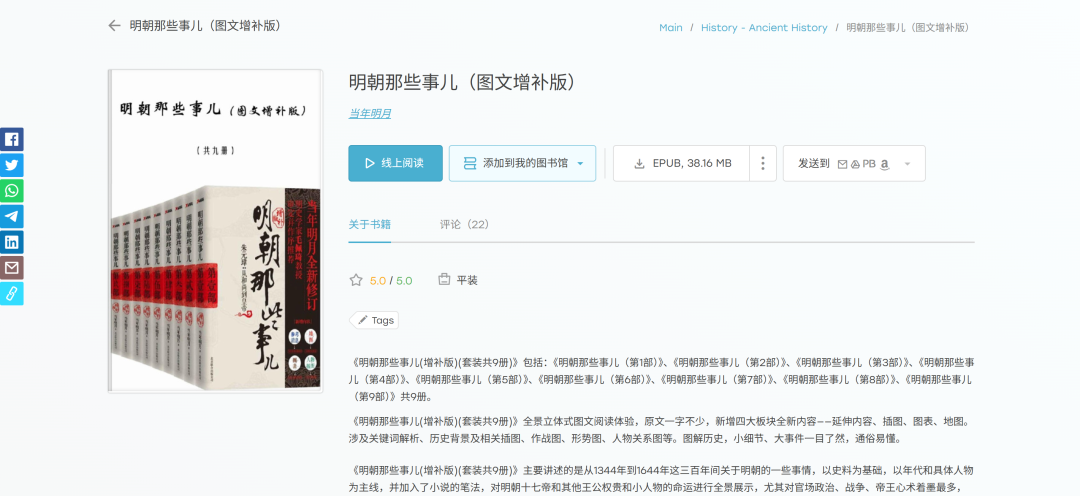Go to Main in the breadcrumb

[x=670, y=28]
